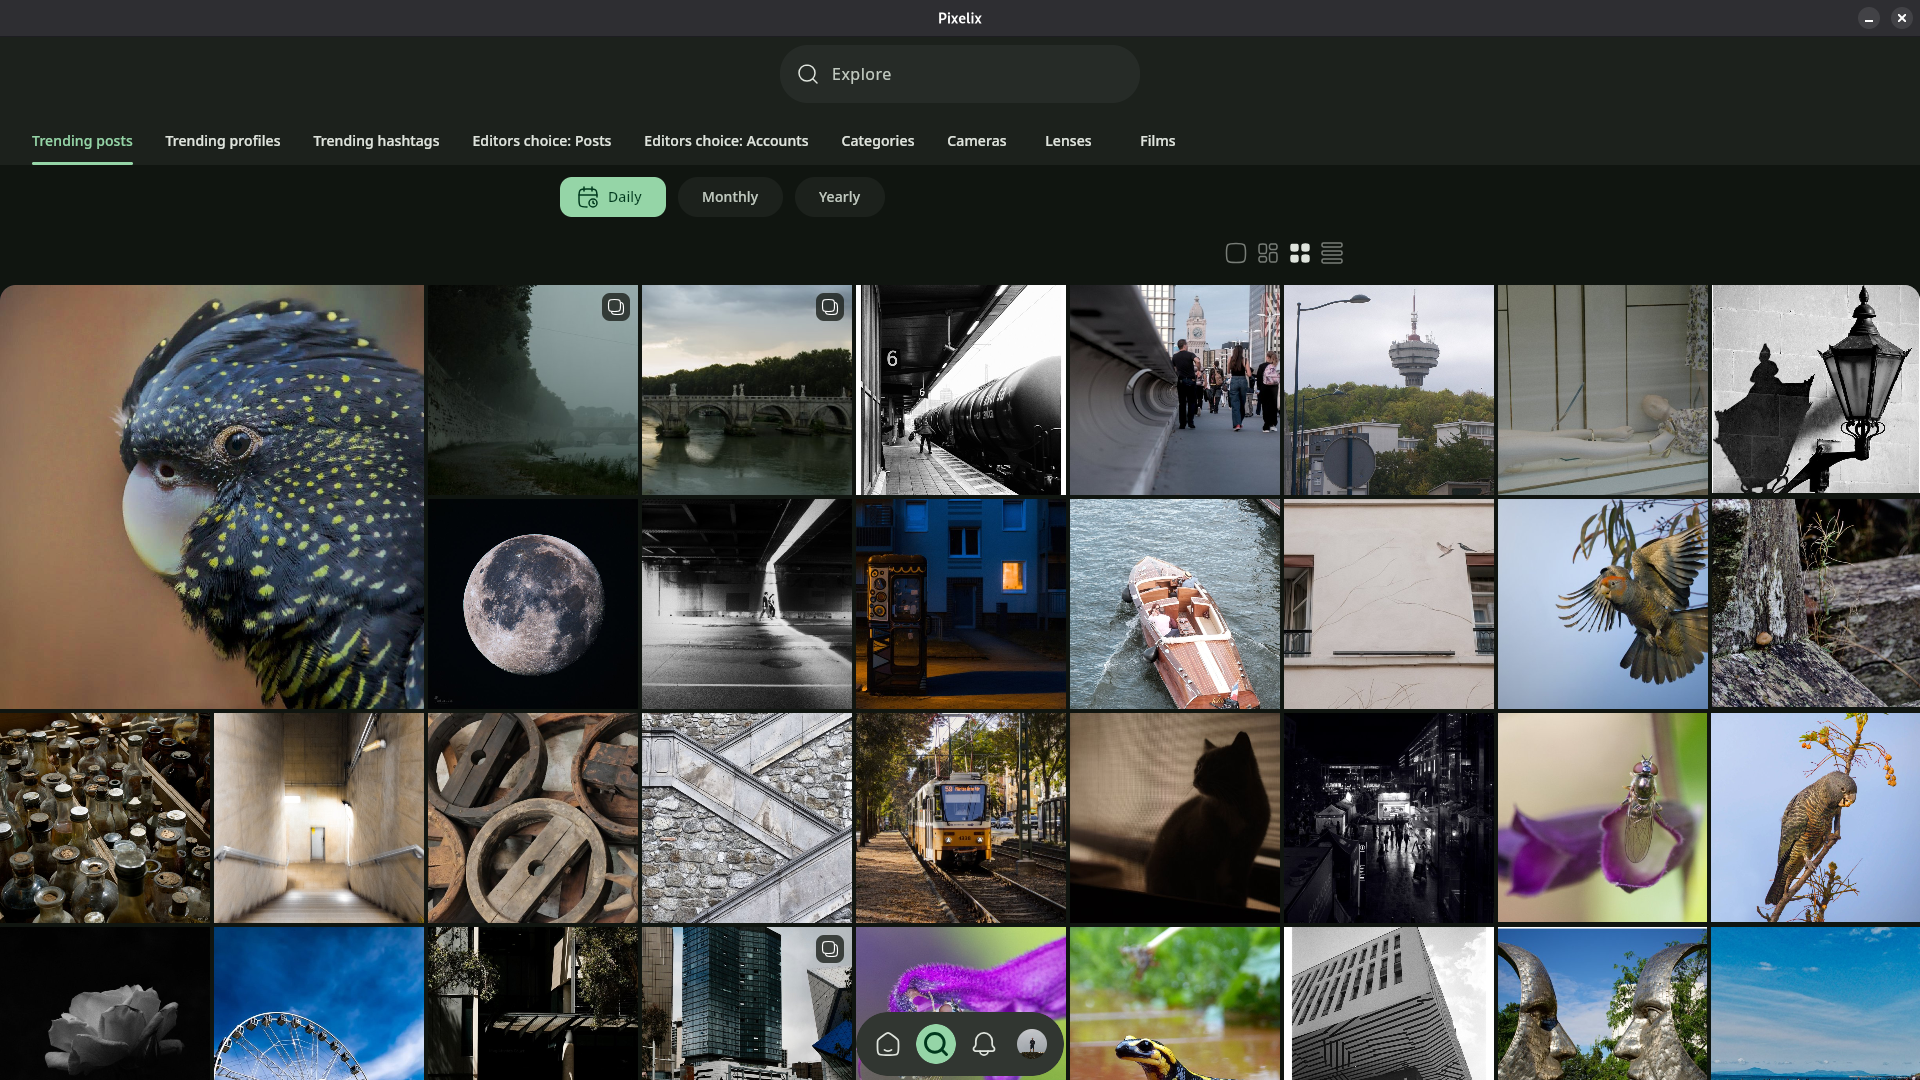
Task: Open the ferris wheel photo
Action: coord(319,1003)
